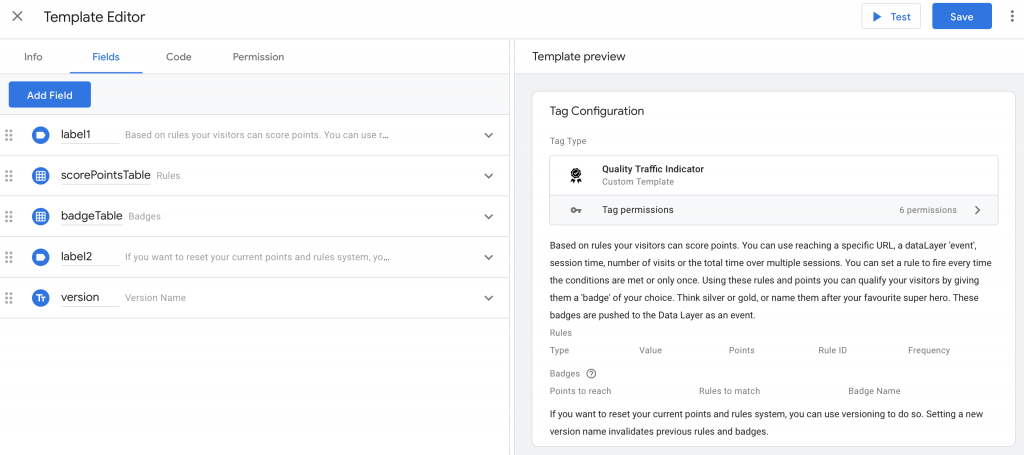The height and width of the screenshot is (455, 1024).
Task: Open the Permission tab
Action: pos(258,57)
